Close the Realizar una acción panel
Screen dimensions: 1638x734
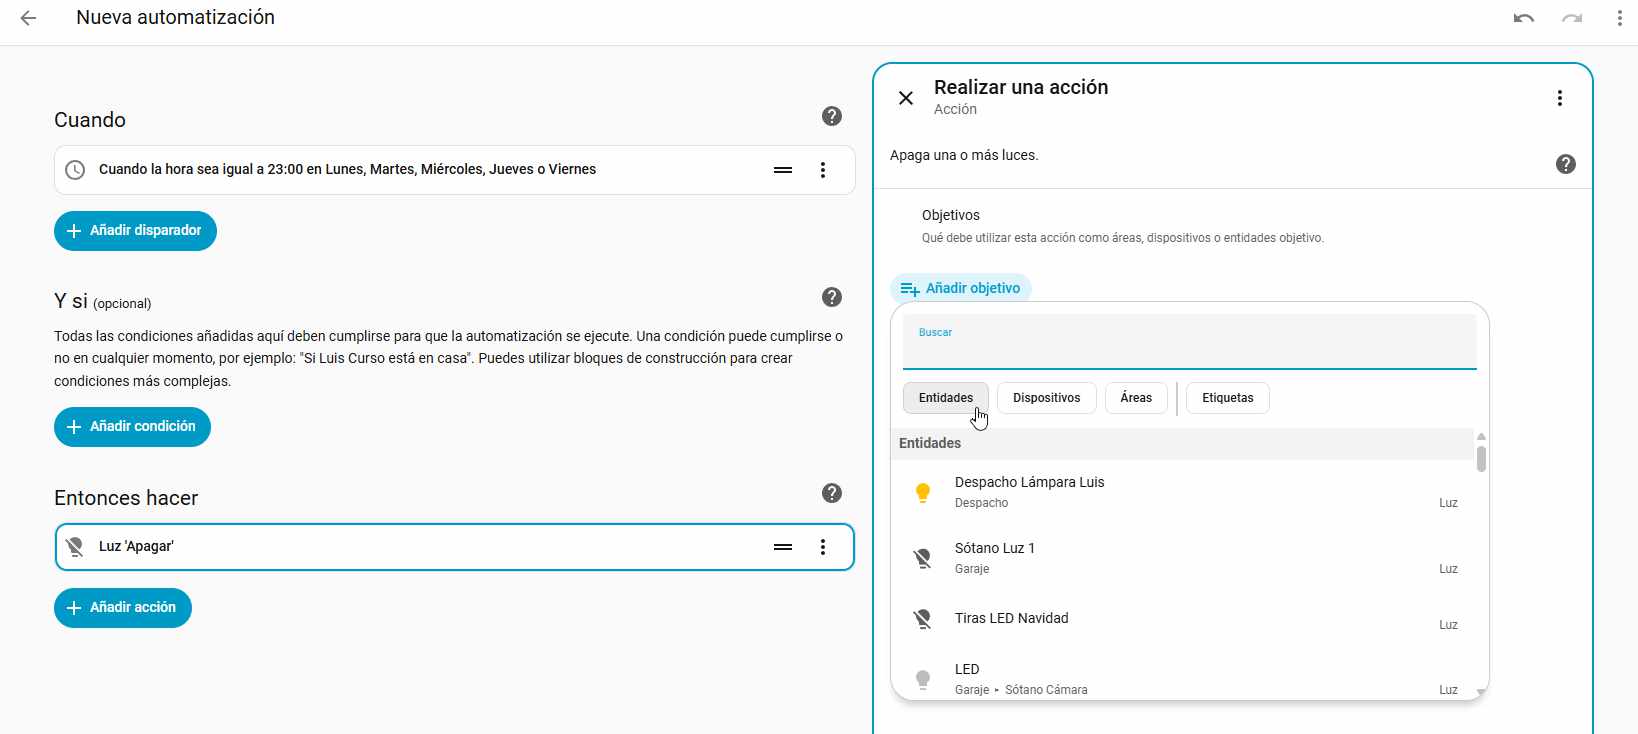click(x=906, y=98)
